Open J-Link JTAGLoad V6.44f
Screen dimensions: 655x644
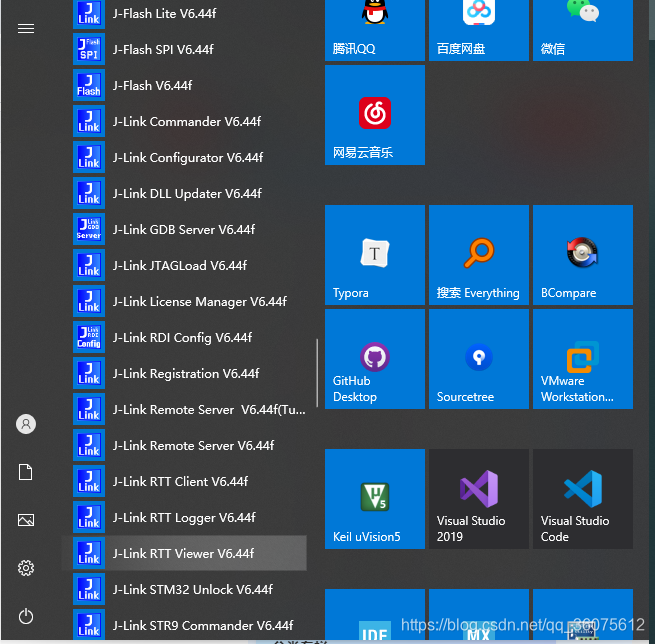pos(184,265)
